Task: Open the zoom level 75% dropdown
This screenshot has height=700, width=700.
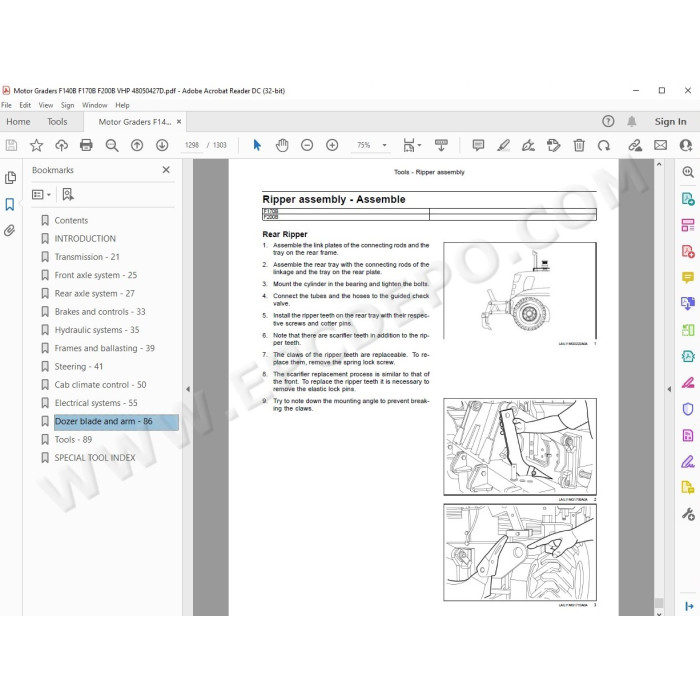Action: pos(384,145)
